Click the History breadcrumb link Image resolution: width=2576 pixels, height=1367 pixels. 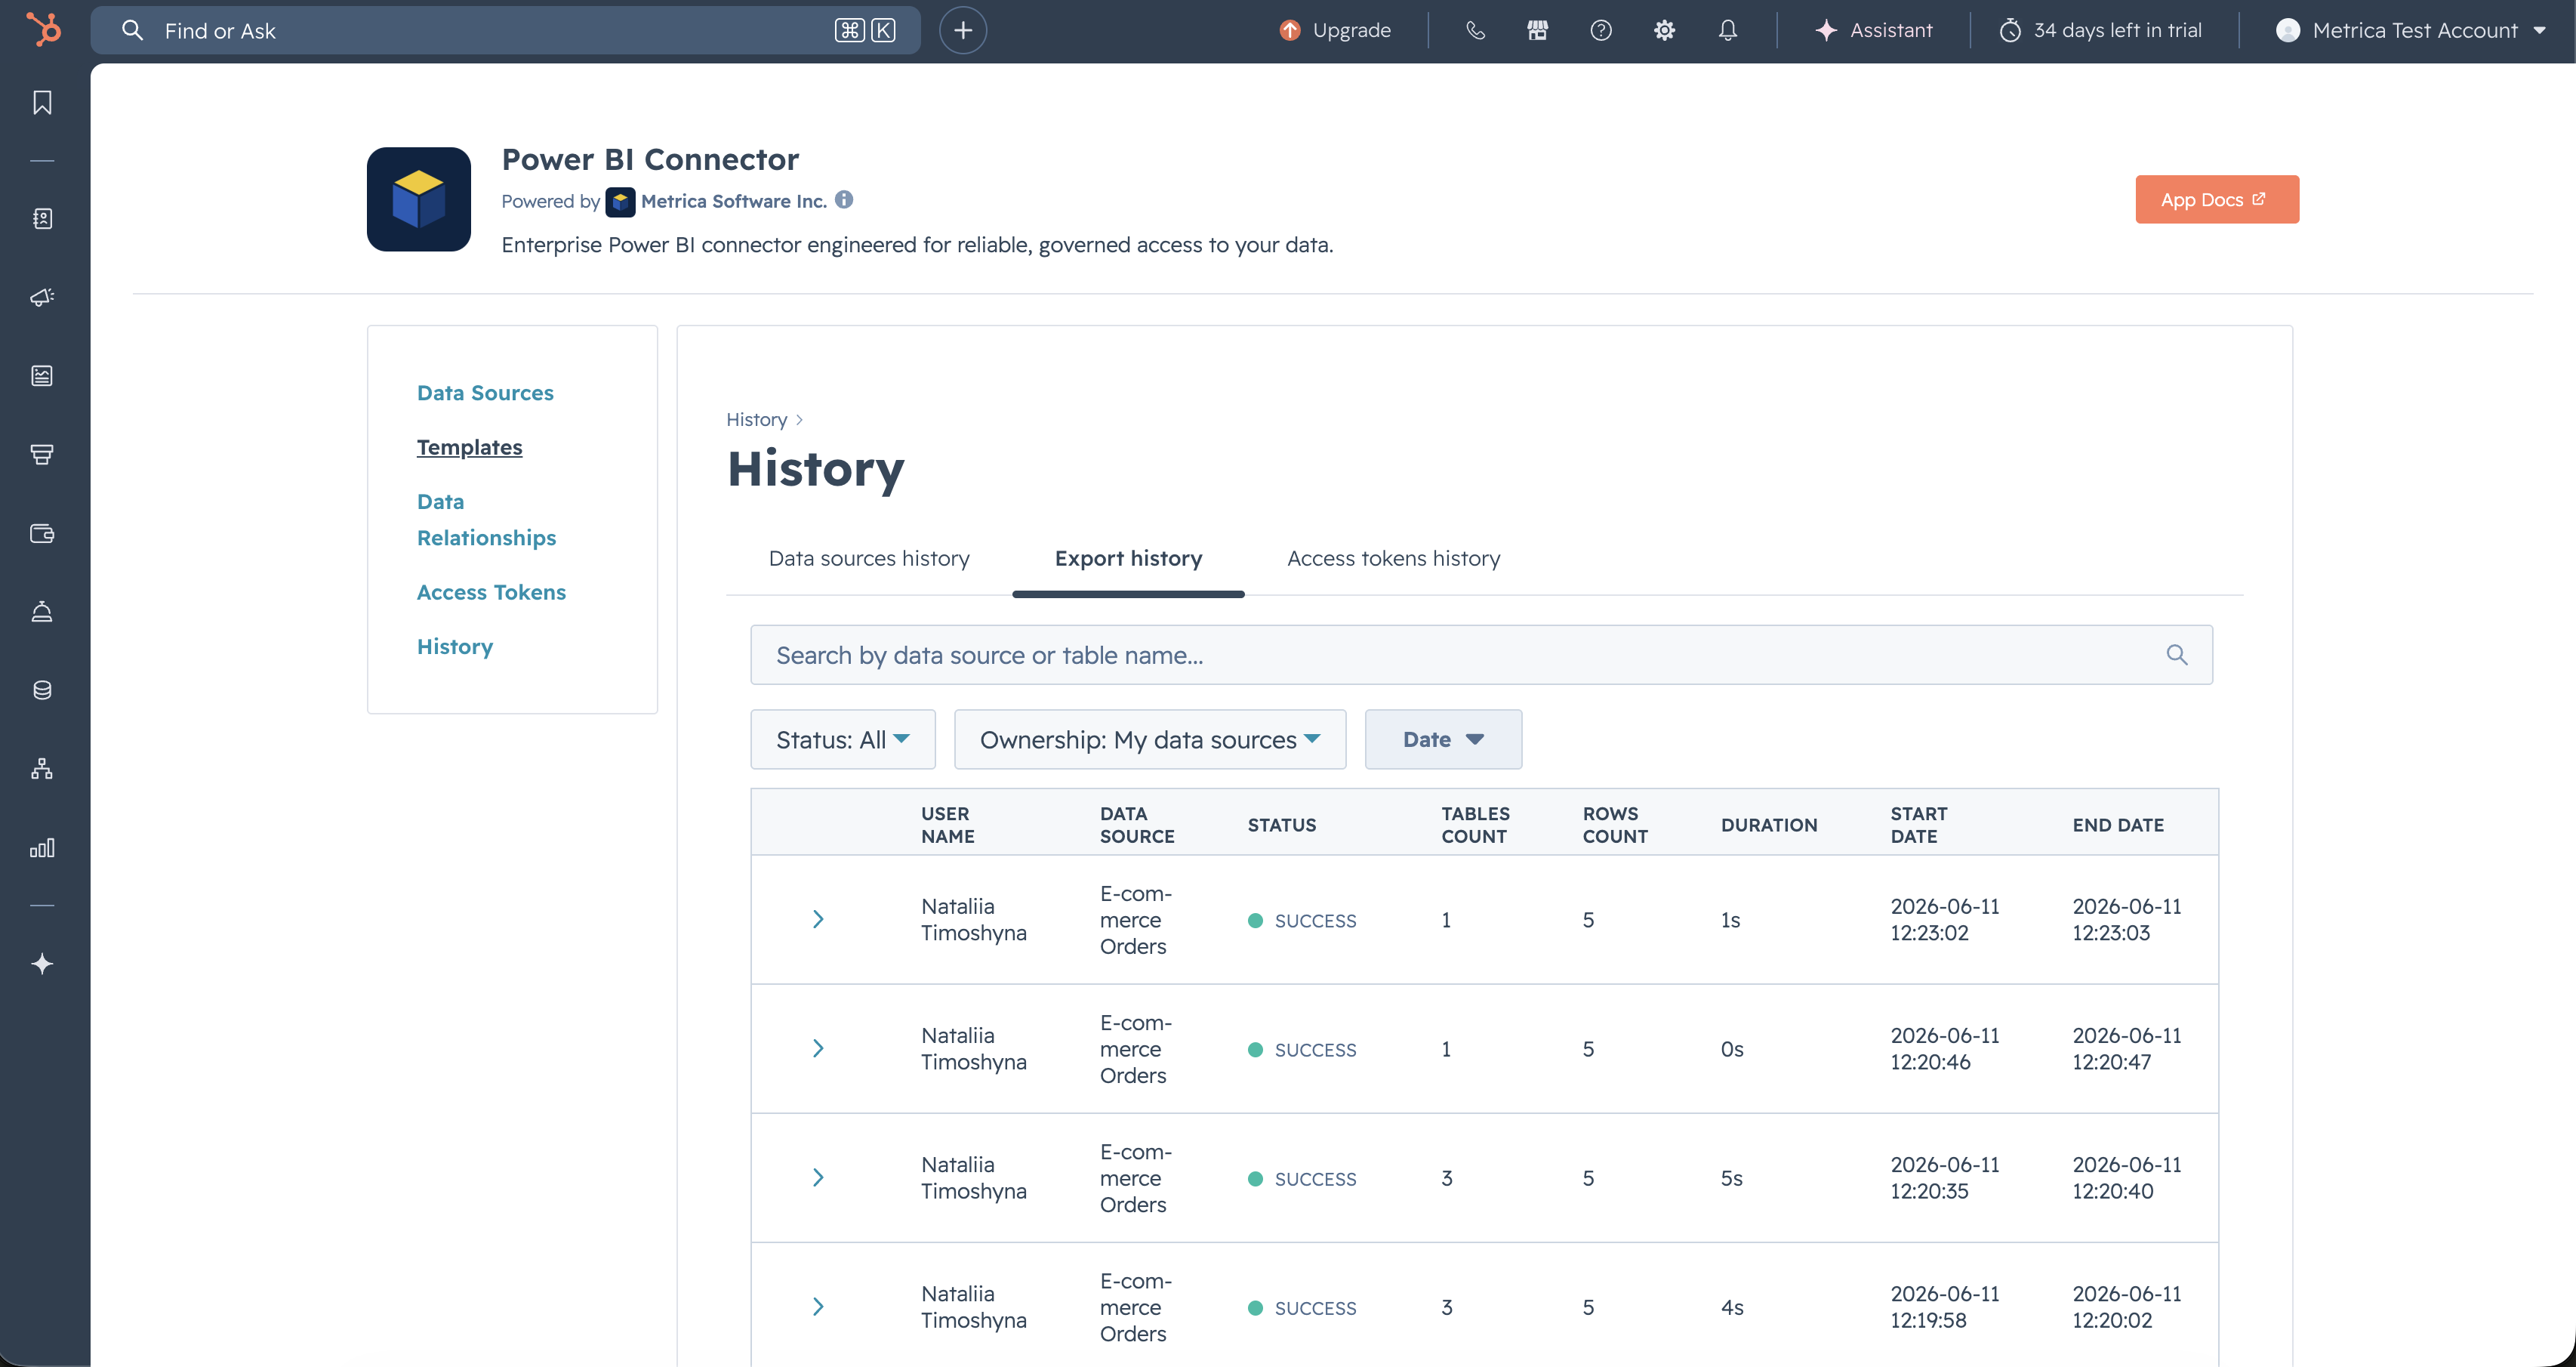(x=756, y=420)
